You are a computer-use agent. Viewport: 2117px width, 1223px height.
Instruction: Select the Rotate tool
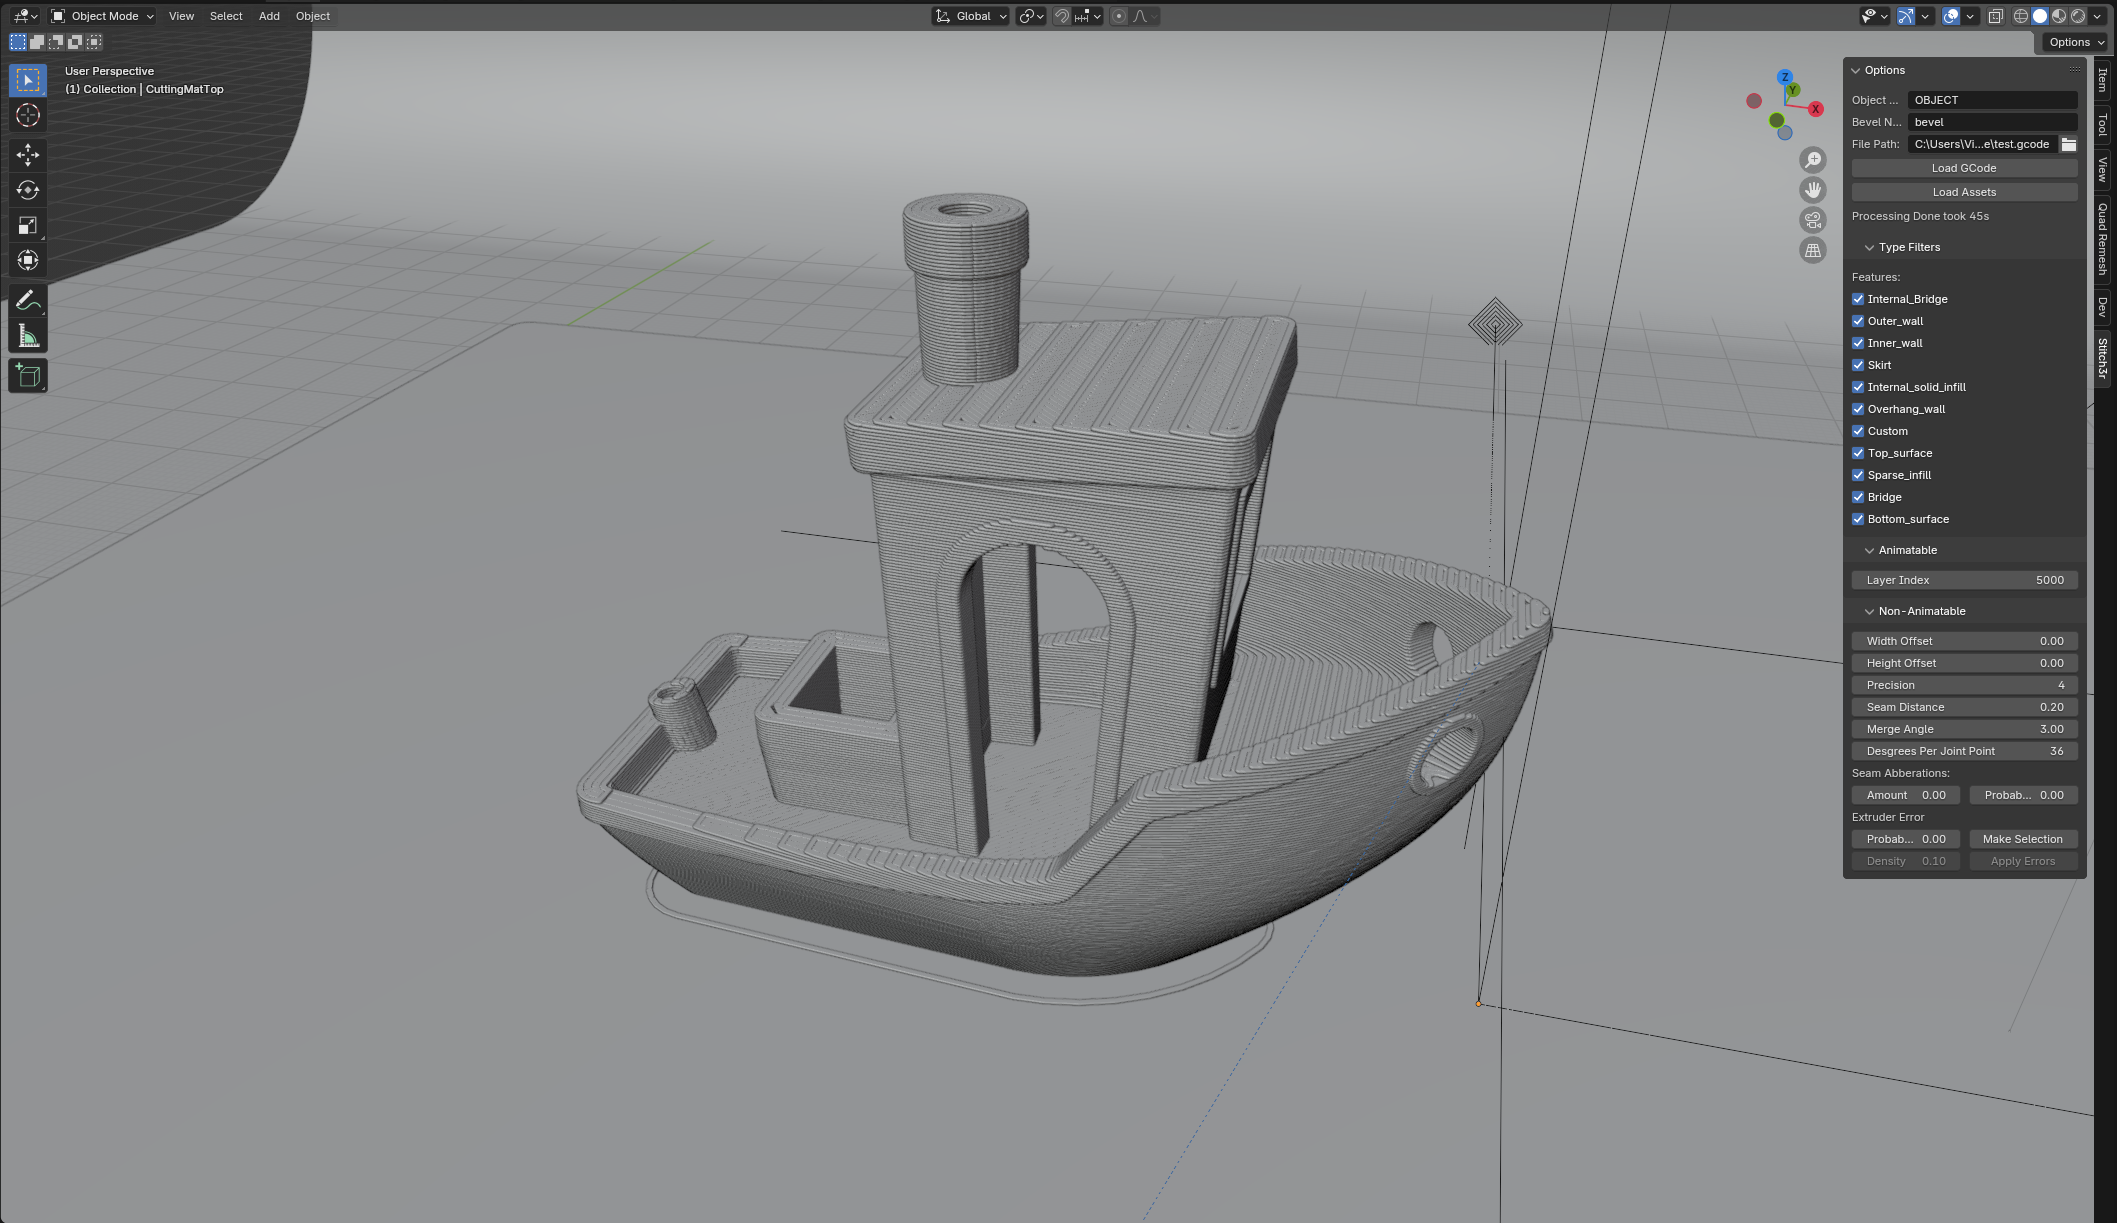pos(28,190)
